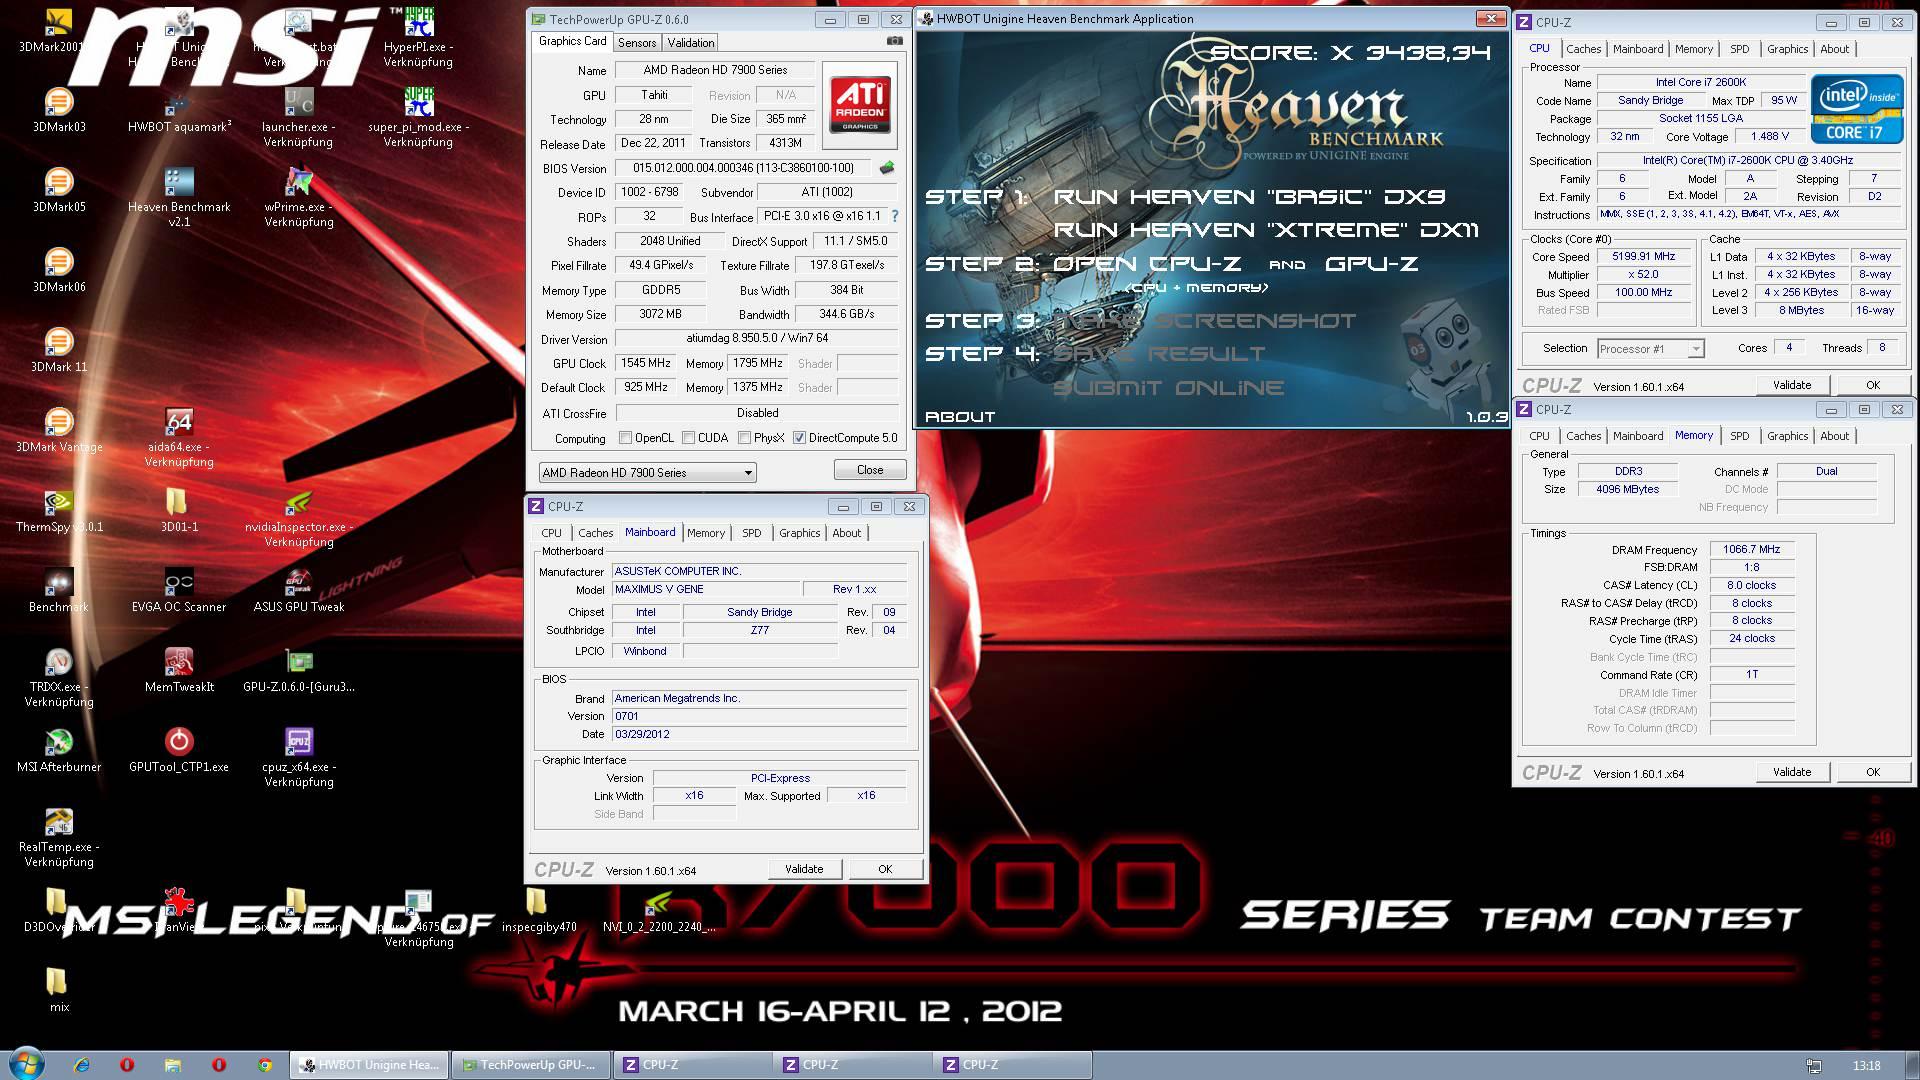The height and width of the screenshot is (1080, 1920).
Task: Open 3DMark Vantage desktop icon
Action: click(59, 429)
